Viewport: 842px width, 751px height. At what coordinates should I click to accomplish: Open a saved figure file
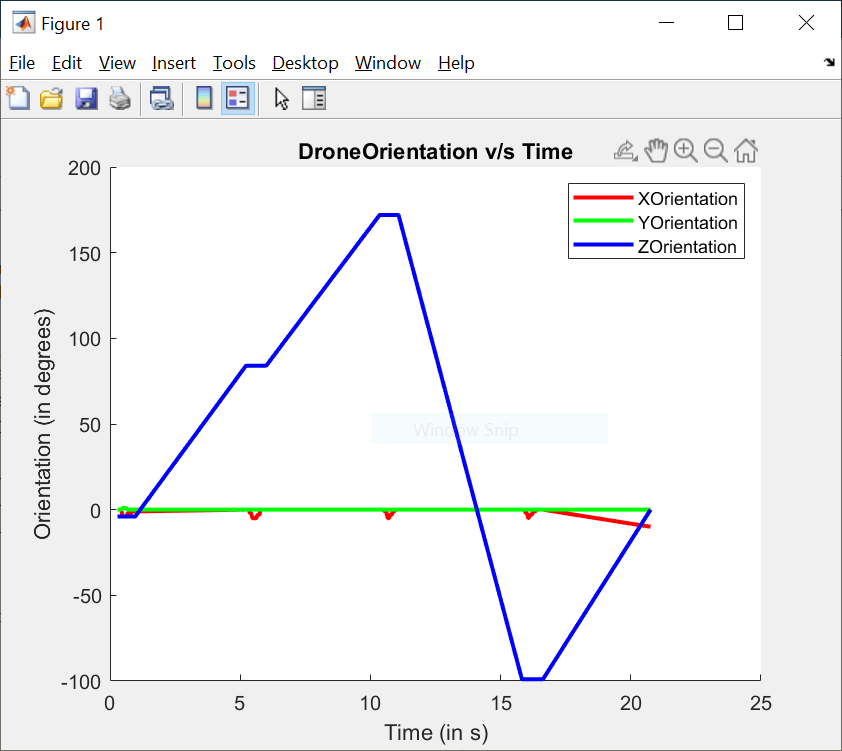(50, 98)
